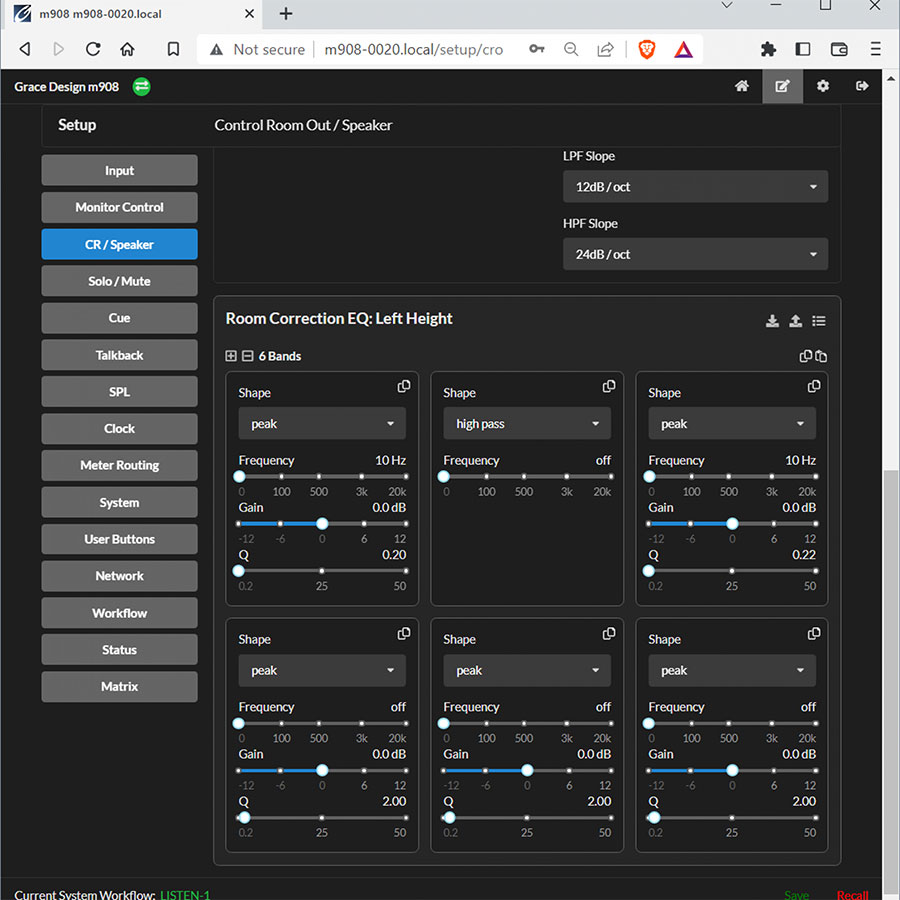Reload the m908 page

93,49
